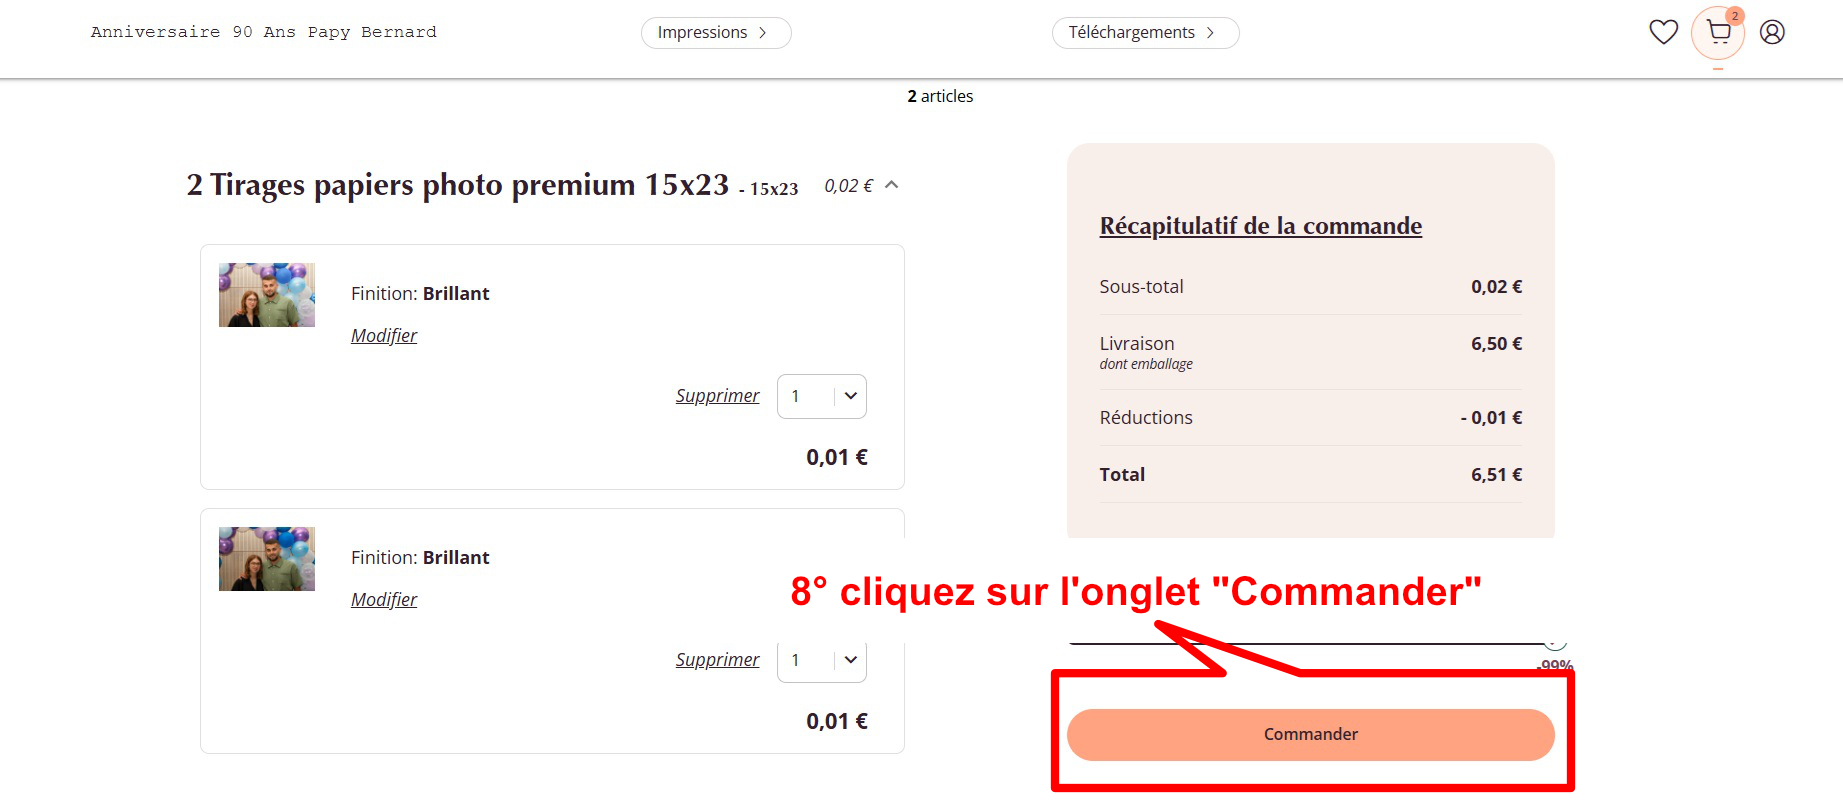This screenshot has width=1843, height=808.
Task: Click first photo thumbnail
Action: point(267,295)
